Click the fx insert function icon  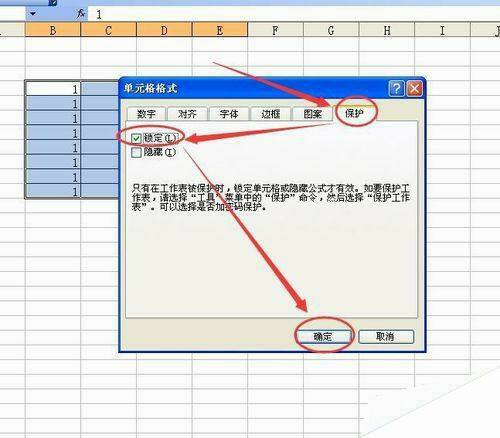coord(80,14)
